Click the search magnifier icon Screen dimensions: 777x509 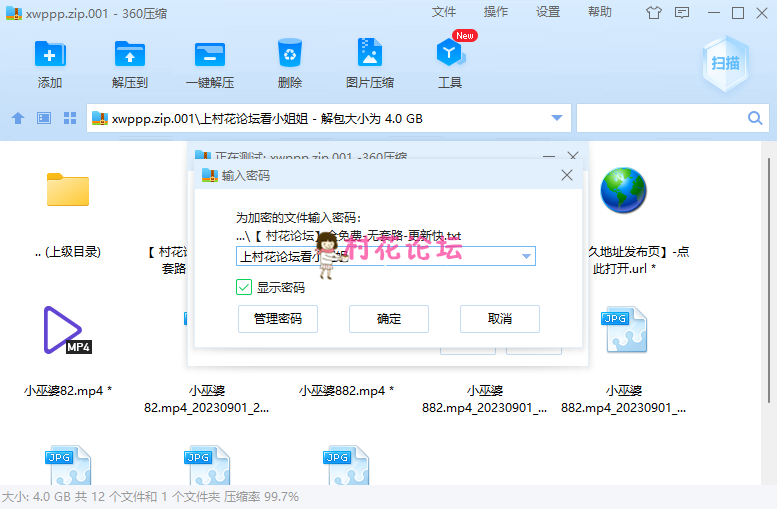point(755,118)
